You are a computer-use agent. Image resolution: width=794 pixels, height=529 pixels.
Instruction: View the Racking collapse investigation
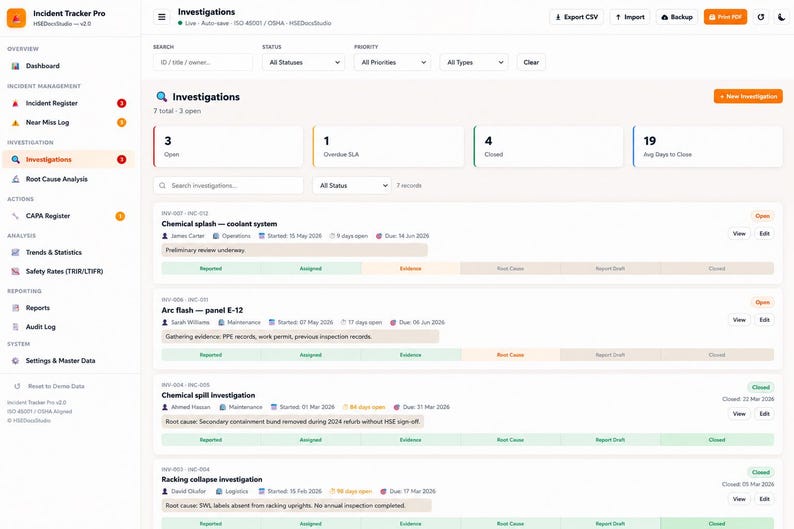coord(739,499)
